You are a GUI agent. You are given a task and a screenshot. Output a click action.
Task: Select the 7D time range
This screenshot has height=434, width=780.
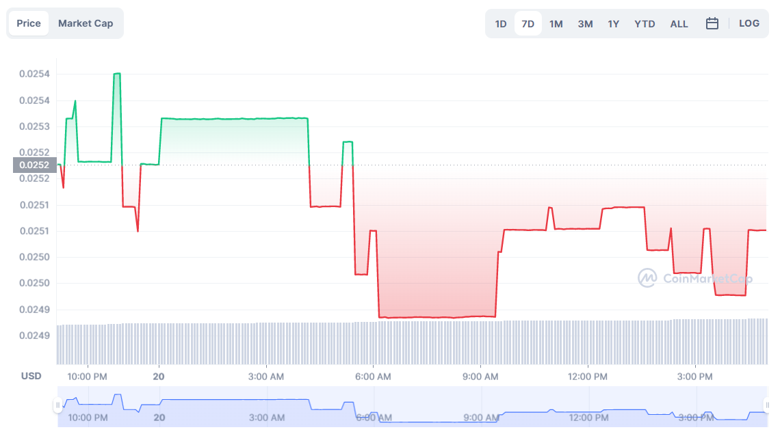tap(528, 24)
